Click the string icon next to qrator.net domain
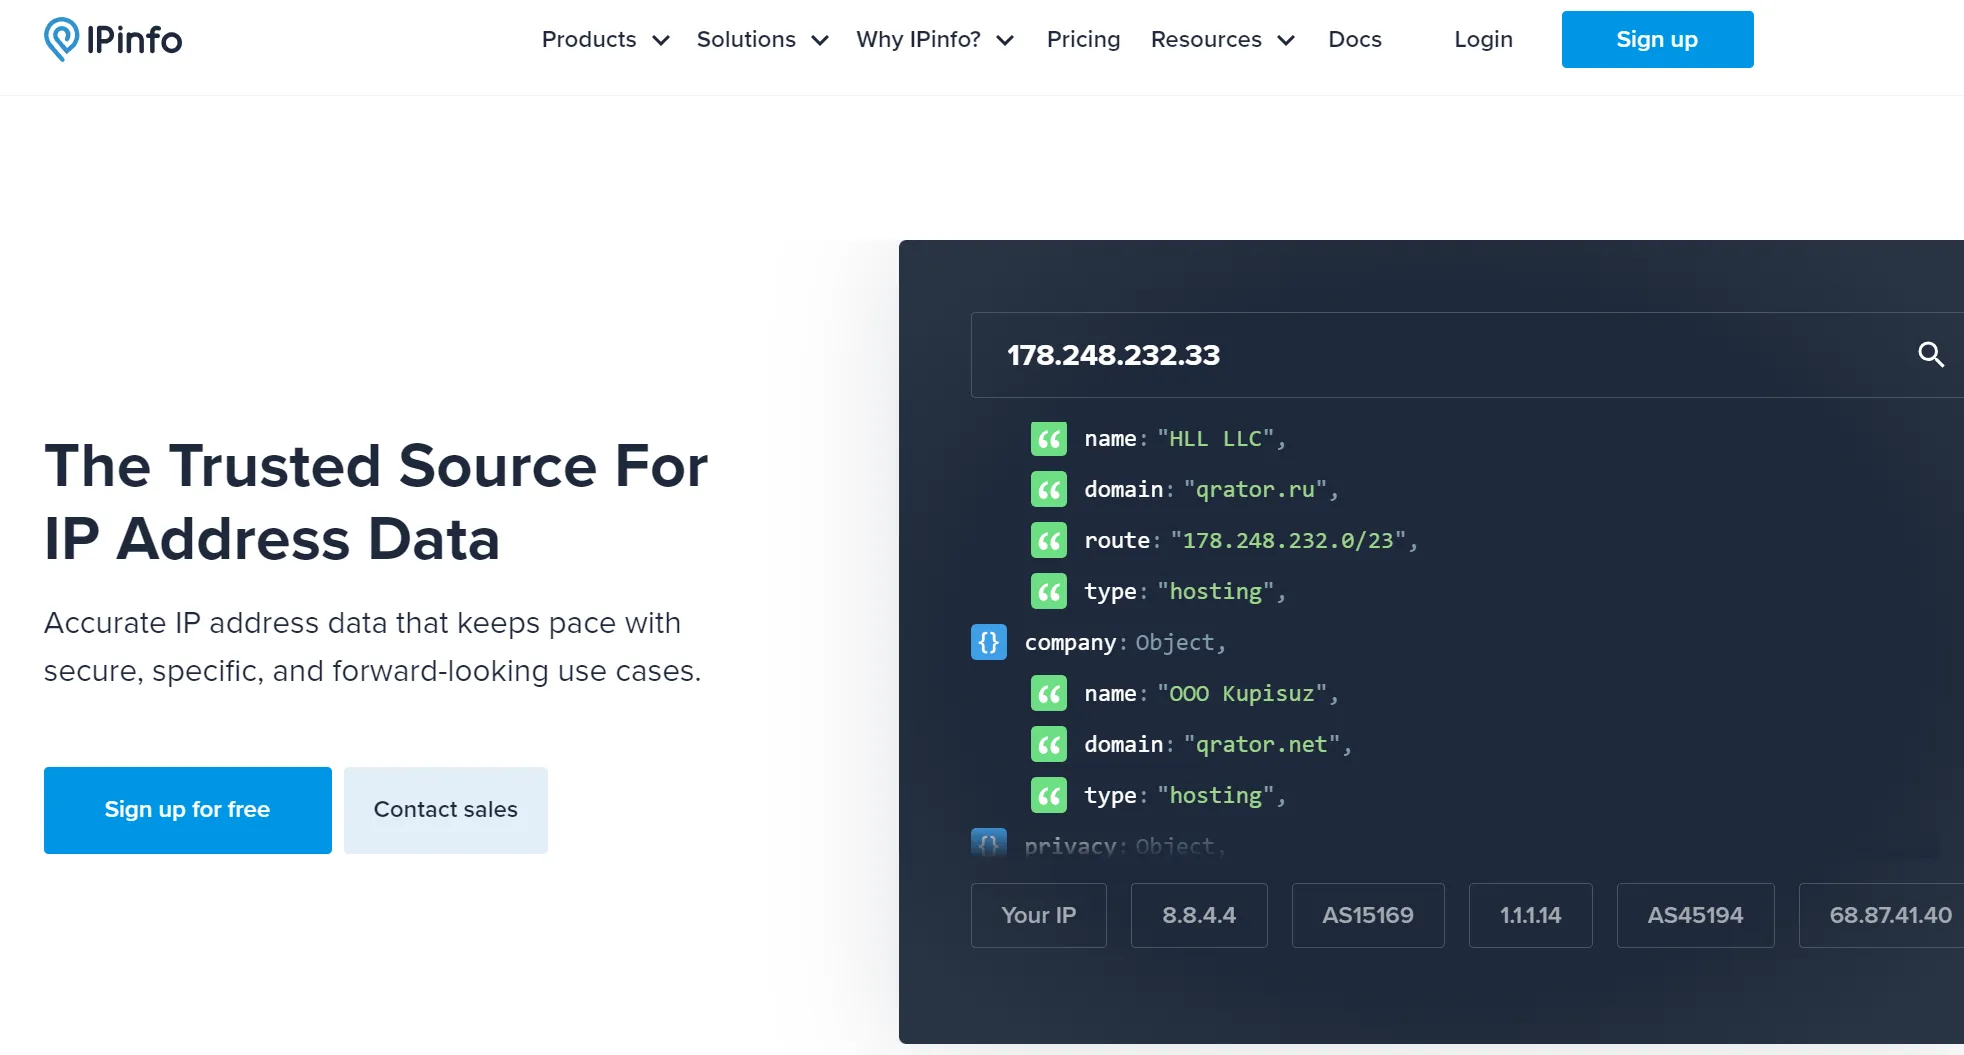Screen dimensions: 1964x1055 (1048, 745)
